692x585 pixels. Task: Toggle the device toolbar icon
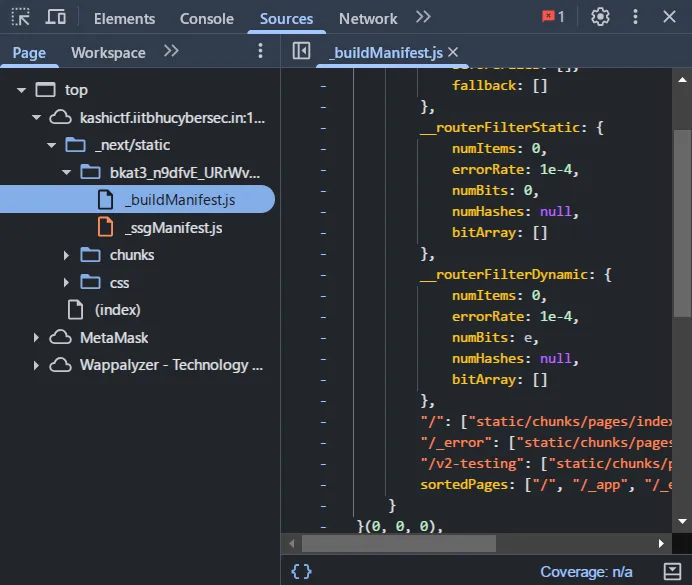[x=56, y=18]
